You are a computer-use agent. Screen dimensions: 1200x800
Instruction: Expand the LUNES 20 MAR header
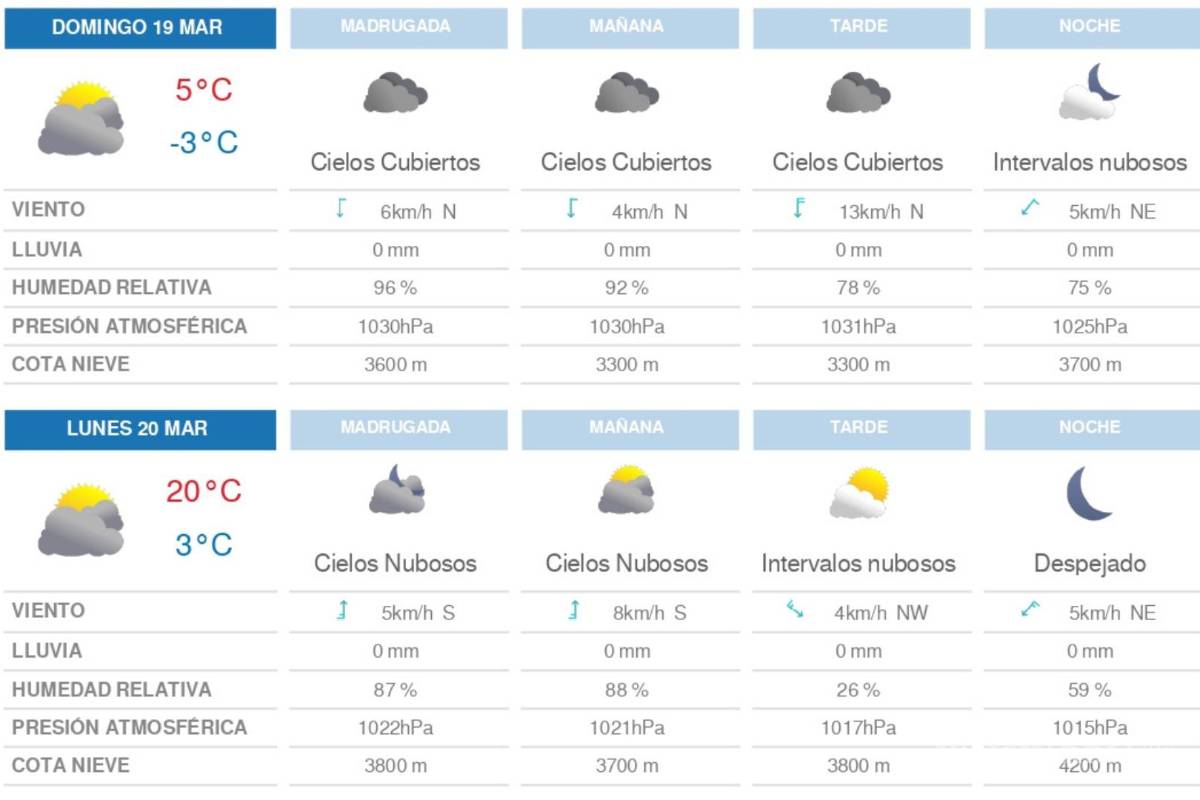(140, 428)
